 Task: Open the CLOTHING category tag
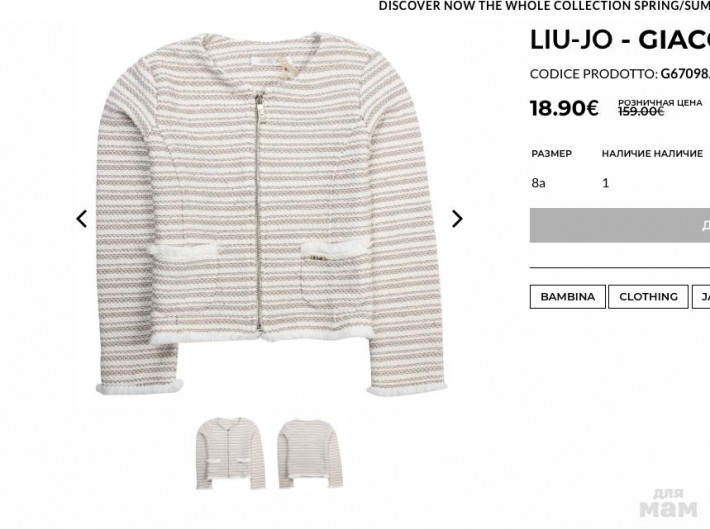[648, 297]
